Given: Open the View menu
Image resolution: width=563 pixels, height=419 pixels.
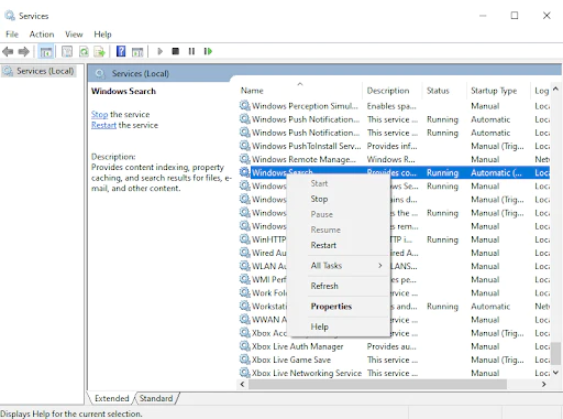Looking at the screenshot, I should click(74, 34).
